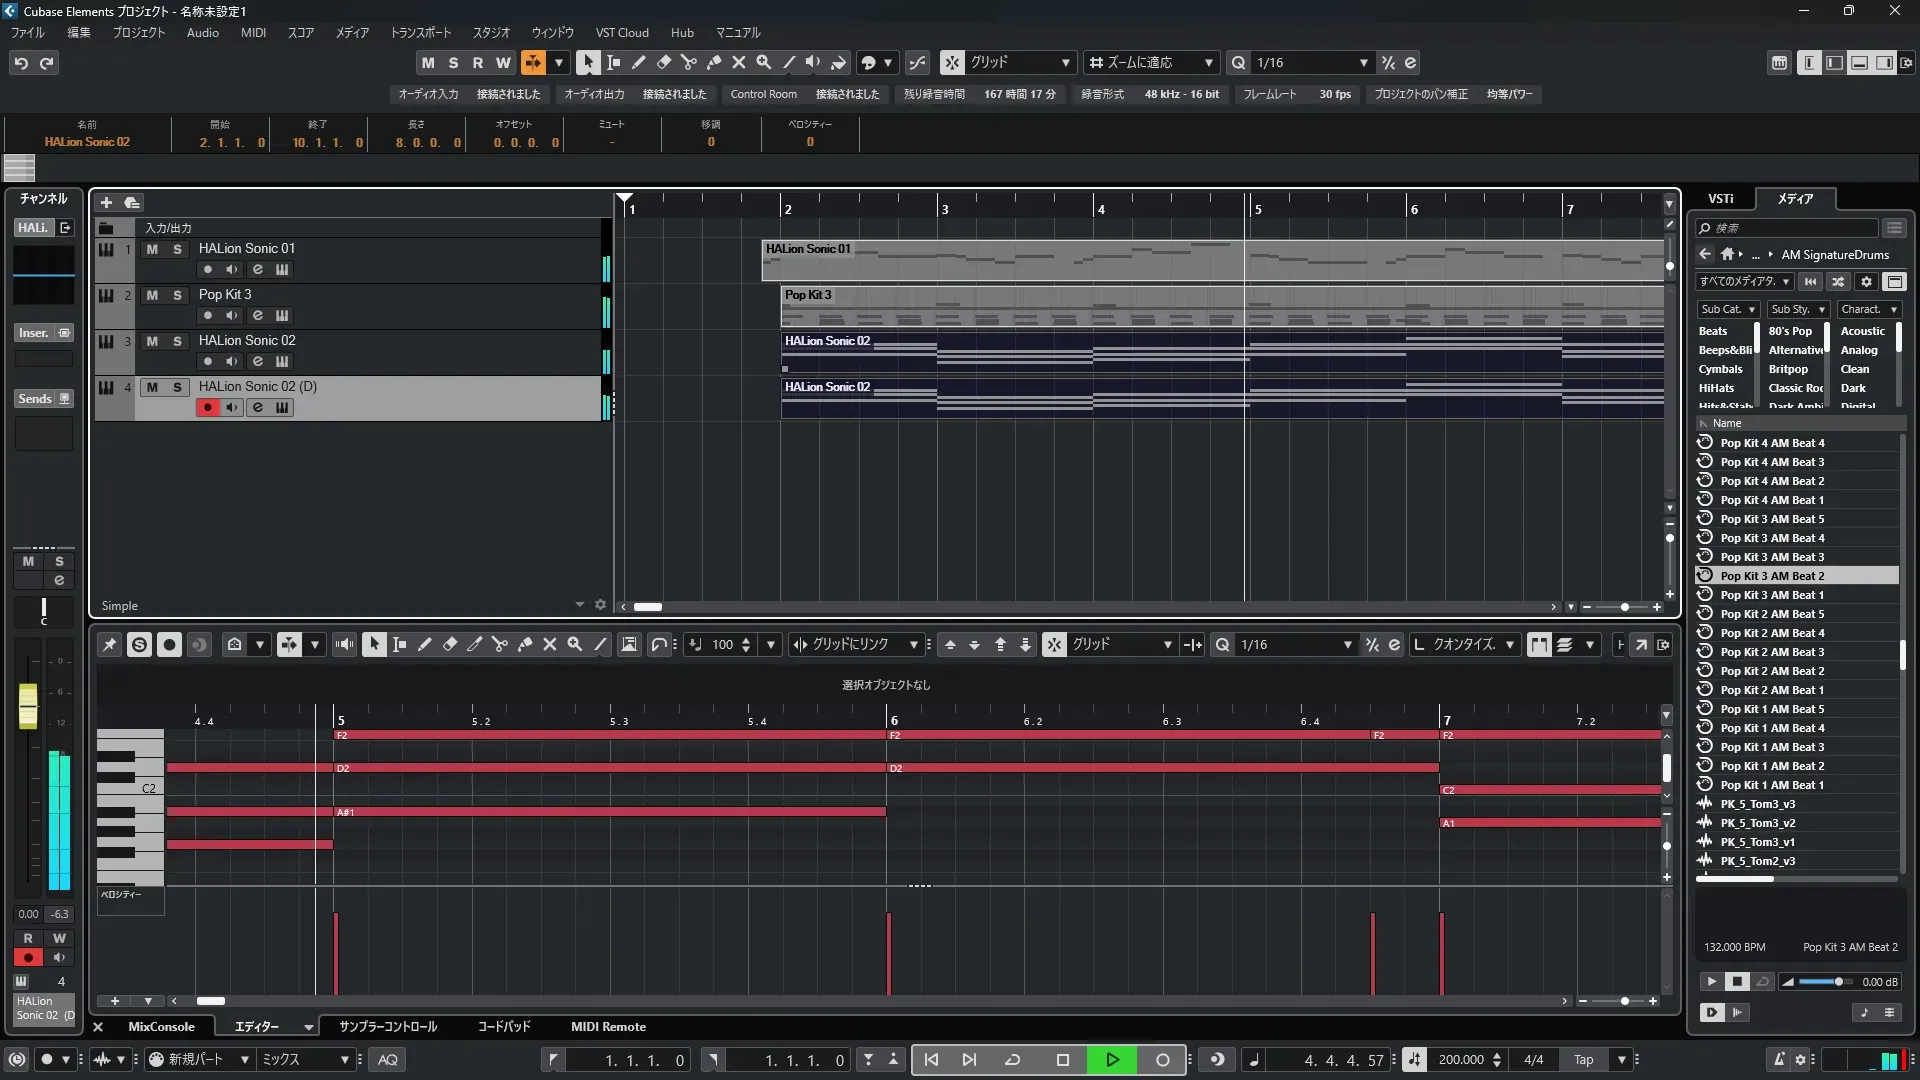Click the Tap tempo button
1920x1080 pixels.
tap(1583, 1060)
